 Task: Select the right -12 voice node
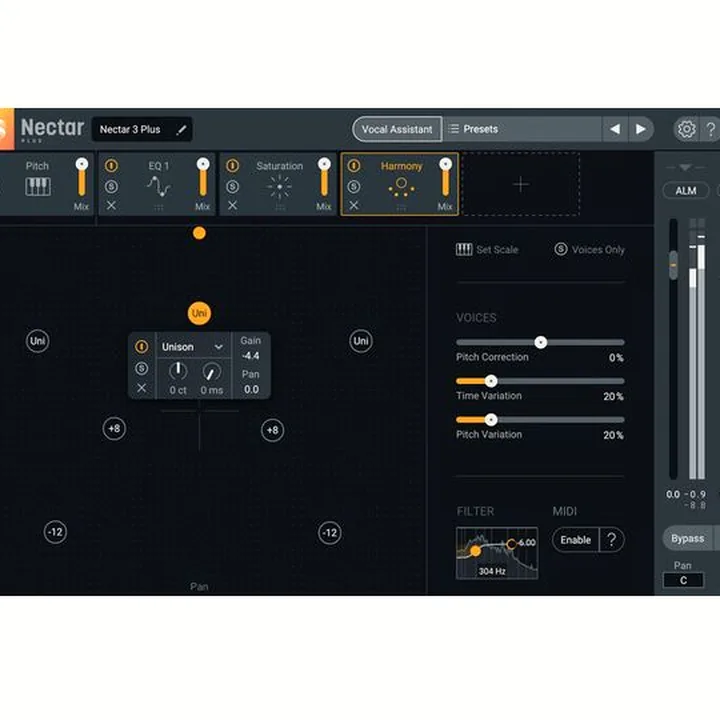[330, 533]
